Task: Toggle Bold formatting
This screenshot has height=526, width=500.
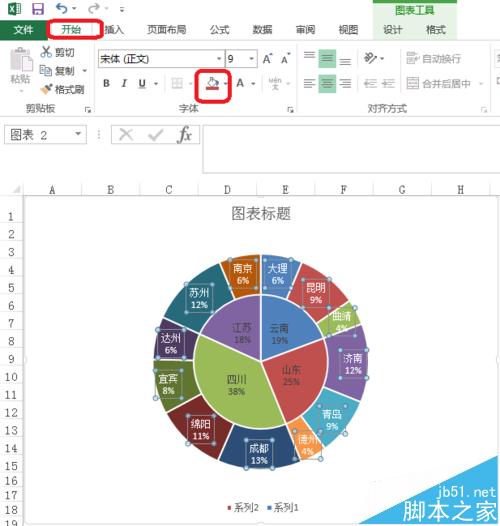Action: click(x=106, y=83)
